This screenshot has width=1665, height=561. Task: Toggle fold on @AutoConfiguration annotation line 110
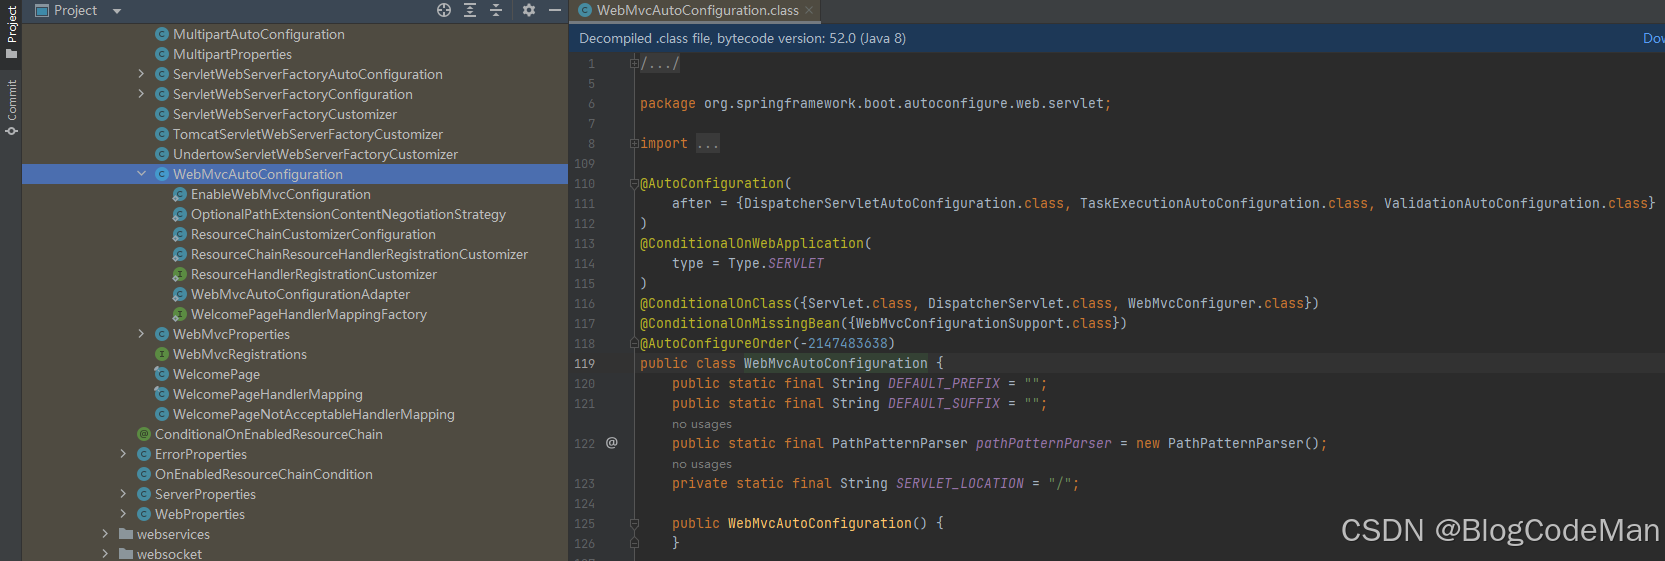pos(634,183)
